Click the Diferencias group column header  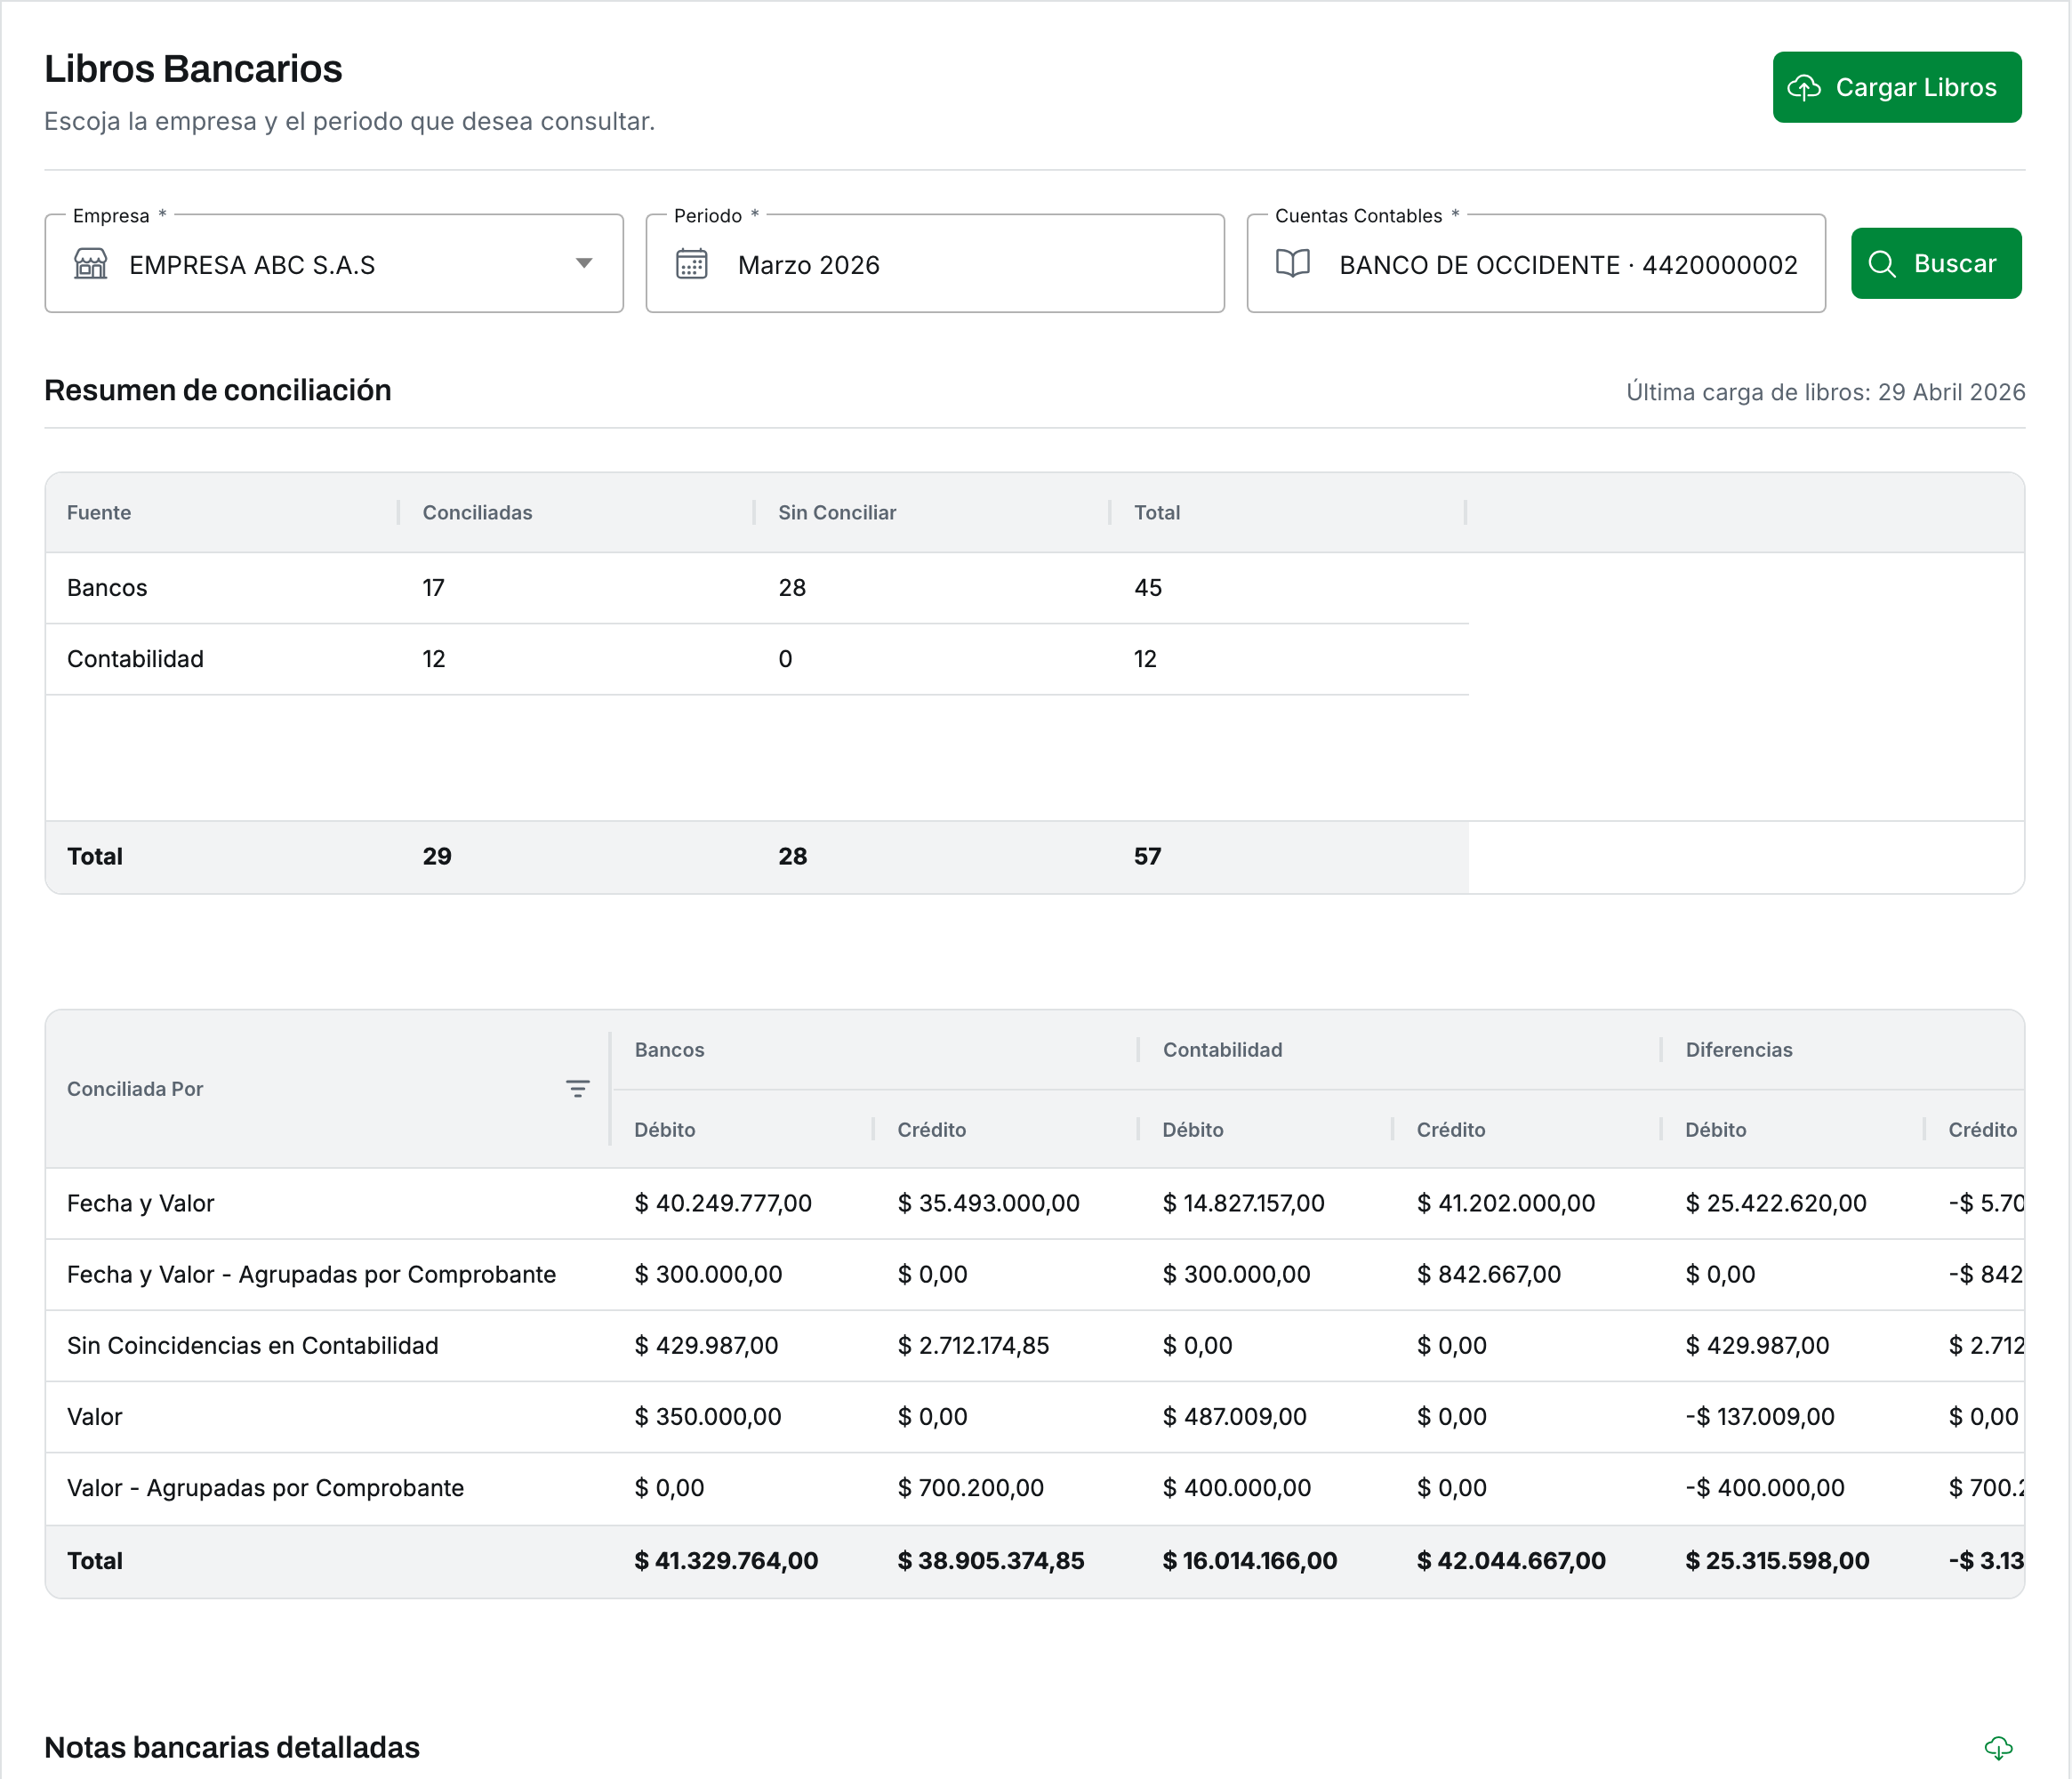pyautogui.click(x=1739, y=1050)
